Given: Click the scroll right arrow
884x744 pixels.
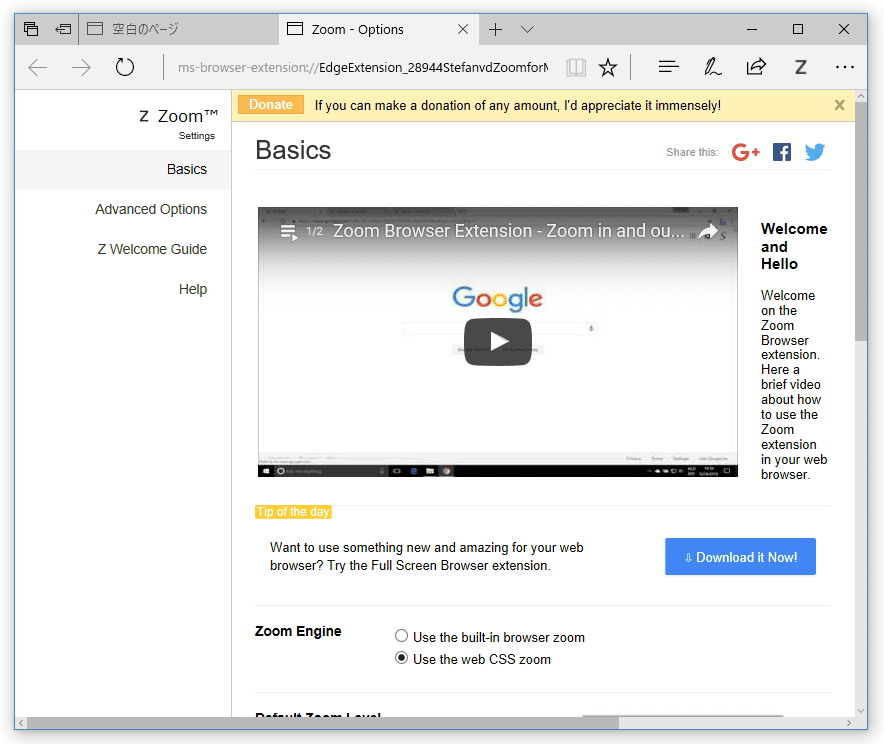Looking at the screenshot, I should [849, 723].
